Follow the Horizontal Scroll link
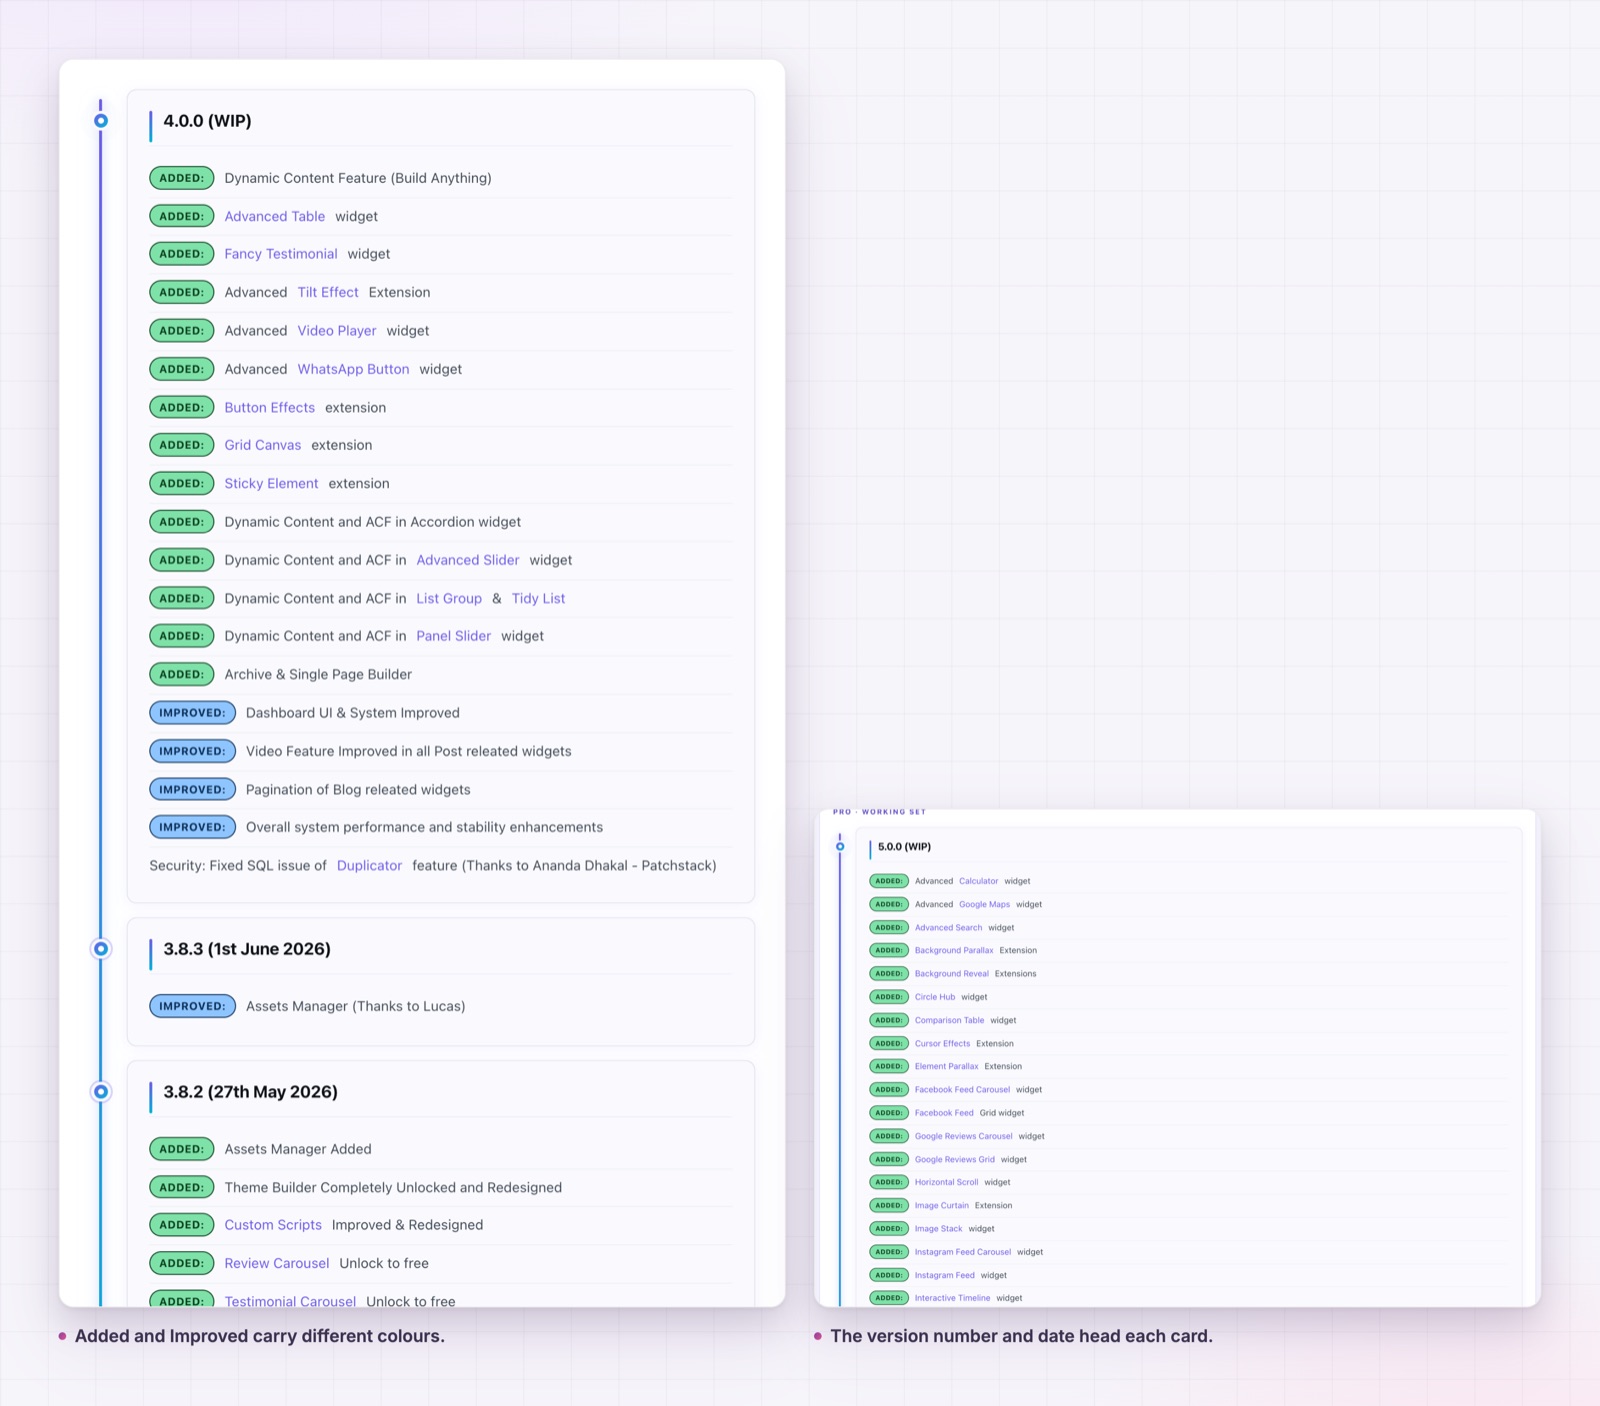Image resolution: width=1600 pixels, height=1406 pixels. tap(947, 1182)
